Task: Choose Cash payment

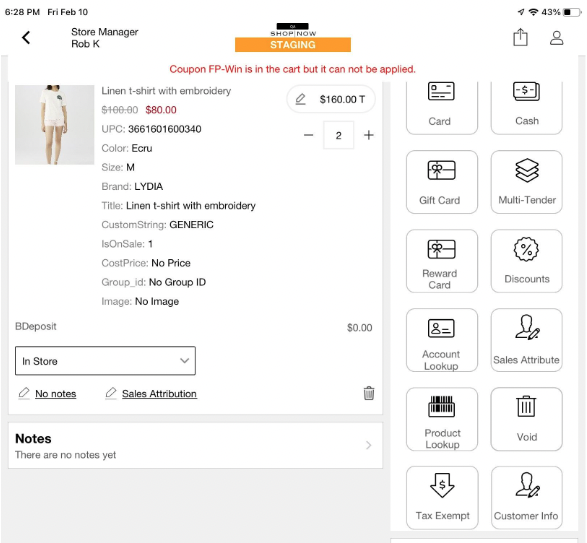Action: (526, 107)
